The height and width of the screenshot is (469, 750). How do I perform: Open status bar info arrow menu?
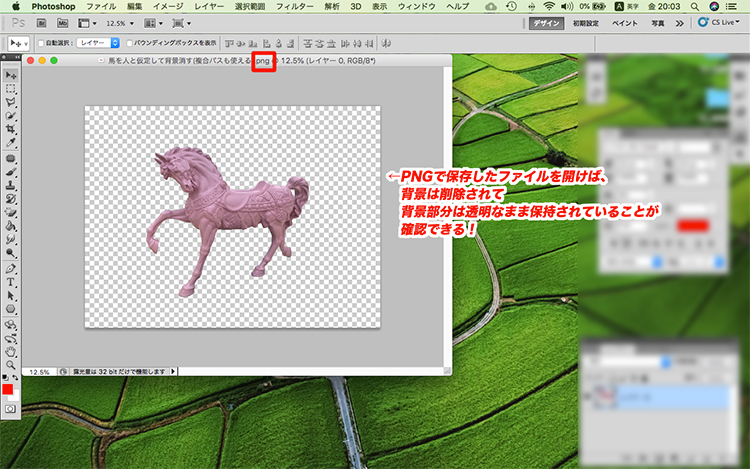click(x=173, y=371)
